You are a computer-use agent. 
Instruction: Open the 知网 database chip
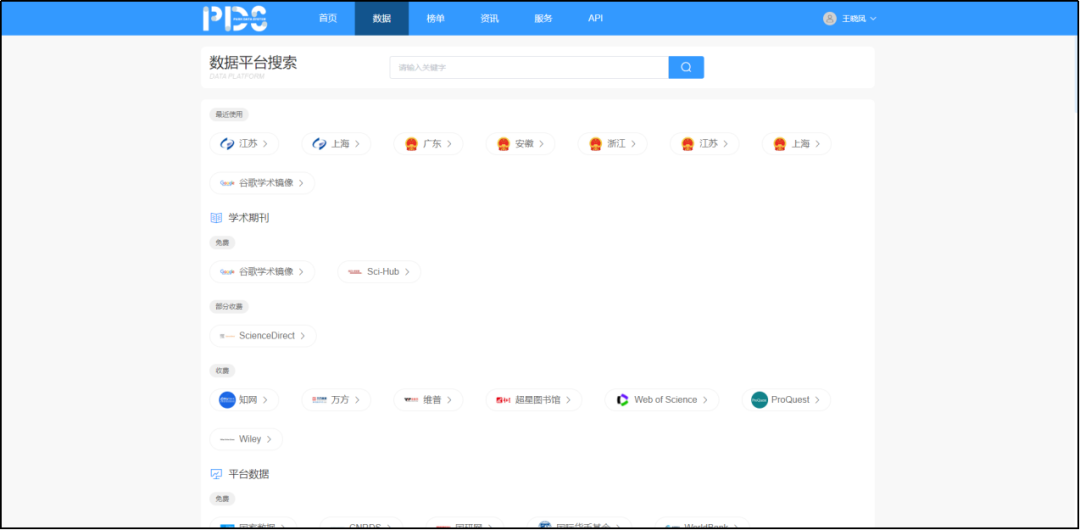pos(244,400)
